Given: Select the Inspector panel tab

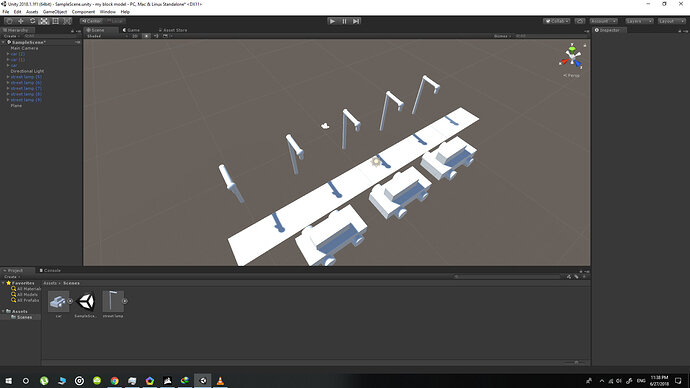Looking at the screenshot, I should coord(609,30).
